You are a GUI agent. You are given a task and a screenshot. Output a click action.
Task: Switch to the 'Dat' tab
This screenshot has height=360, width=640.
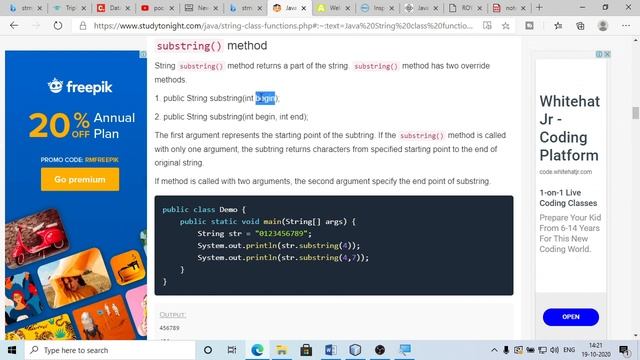click(x=113, y=8)
